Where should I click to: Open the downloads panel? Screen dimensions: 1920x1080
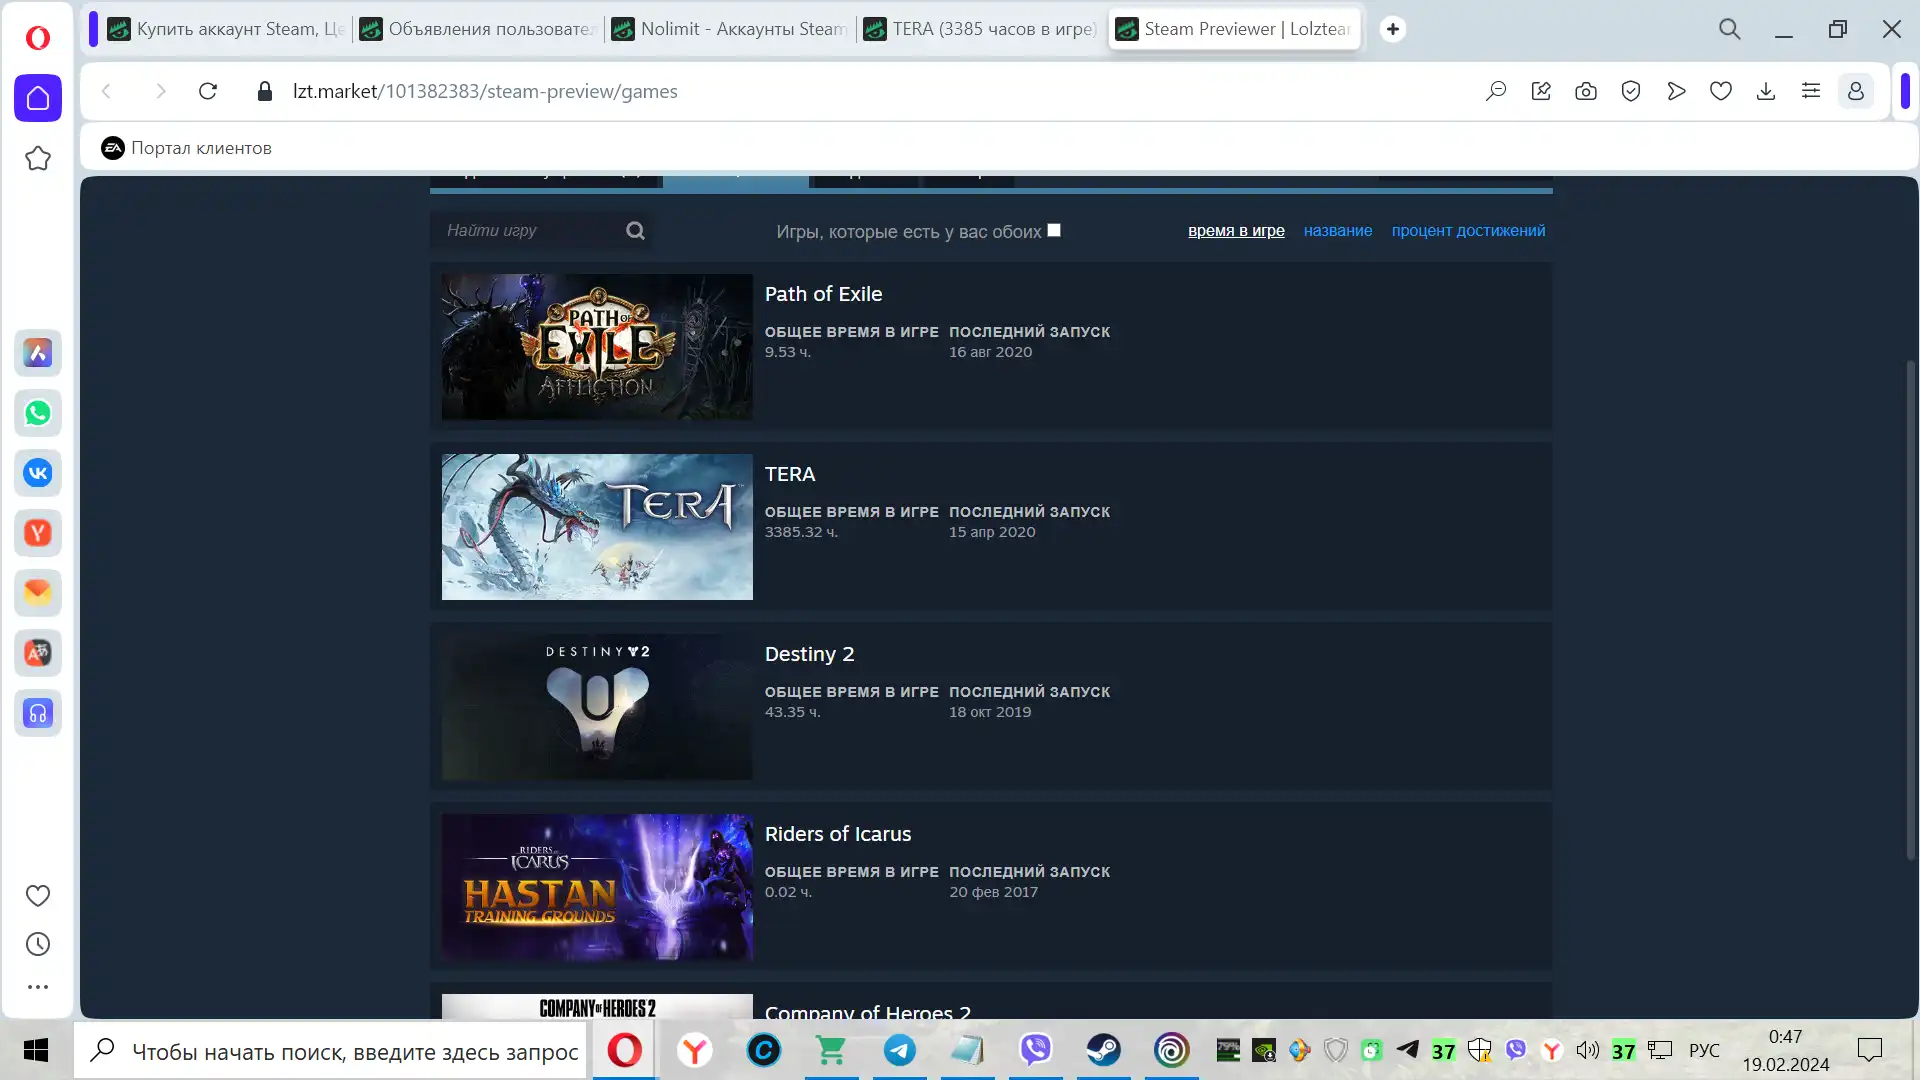[1766, 91]
